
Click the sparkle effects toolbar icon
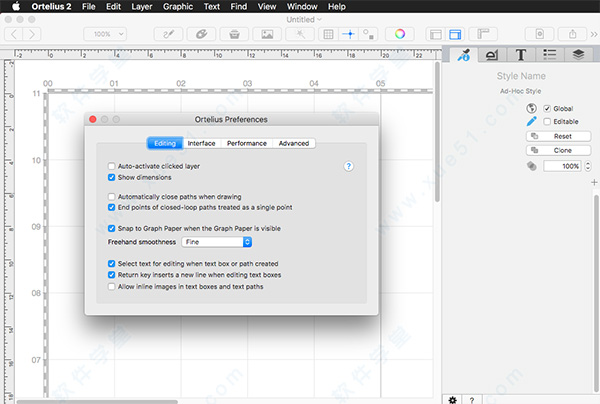pyautogui.click(x=300, y=34)
